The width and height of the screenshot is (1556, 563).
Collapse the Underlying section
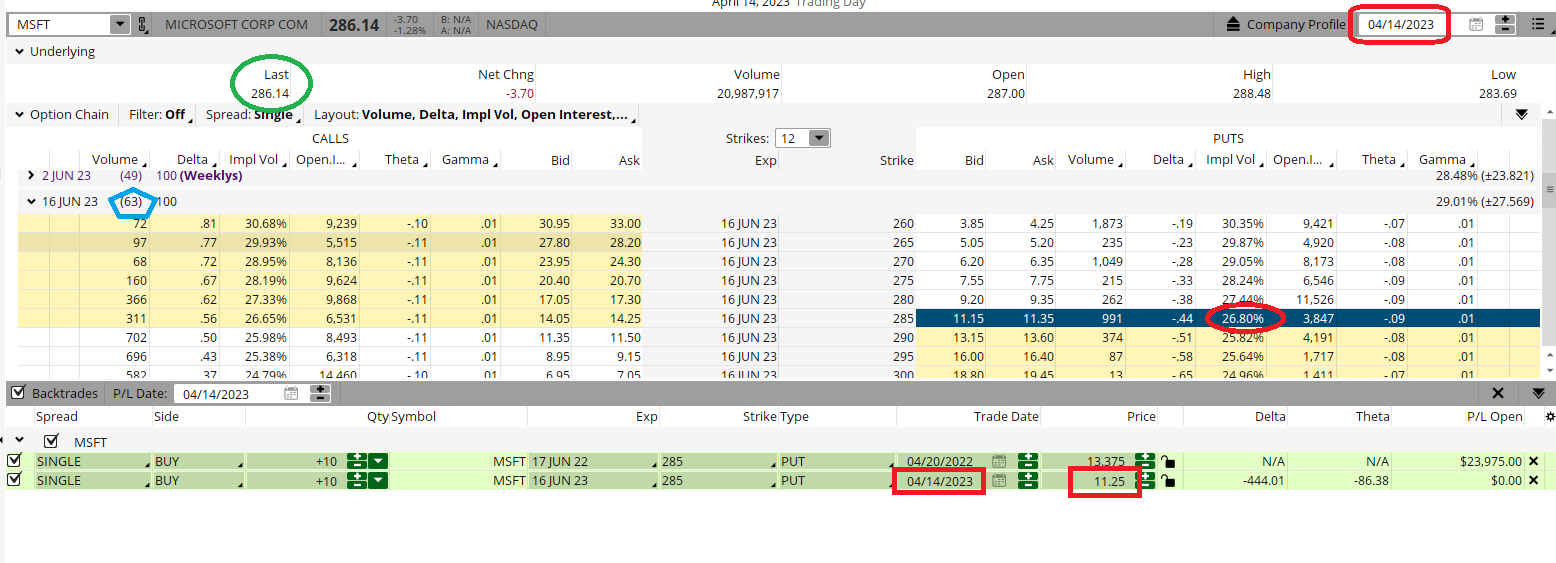point(19,51)
